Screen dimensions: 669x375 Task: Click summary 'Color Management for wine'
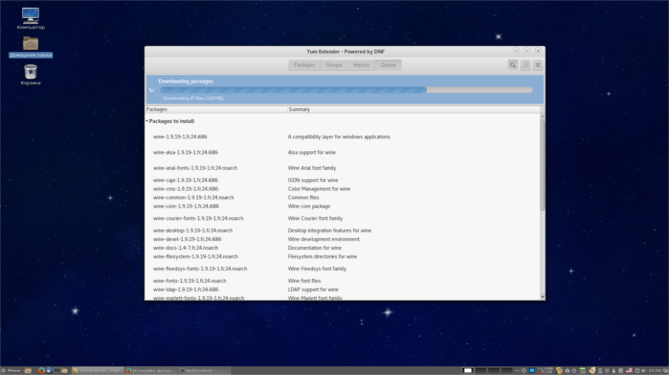pos(319,189)
